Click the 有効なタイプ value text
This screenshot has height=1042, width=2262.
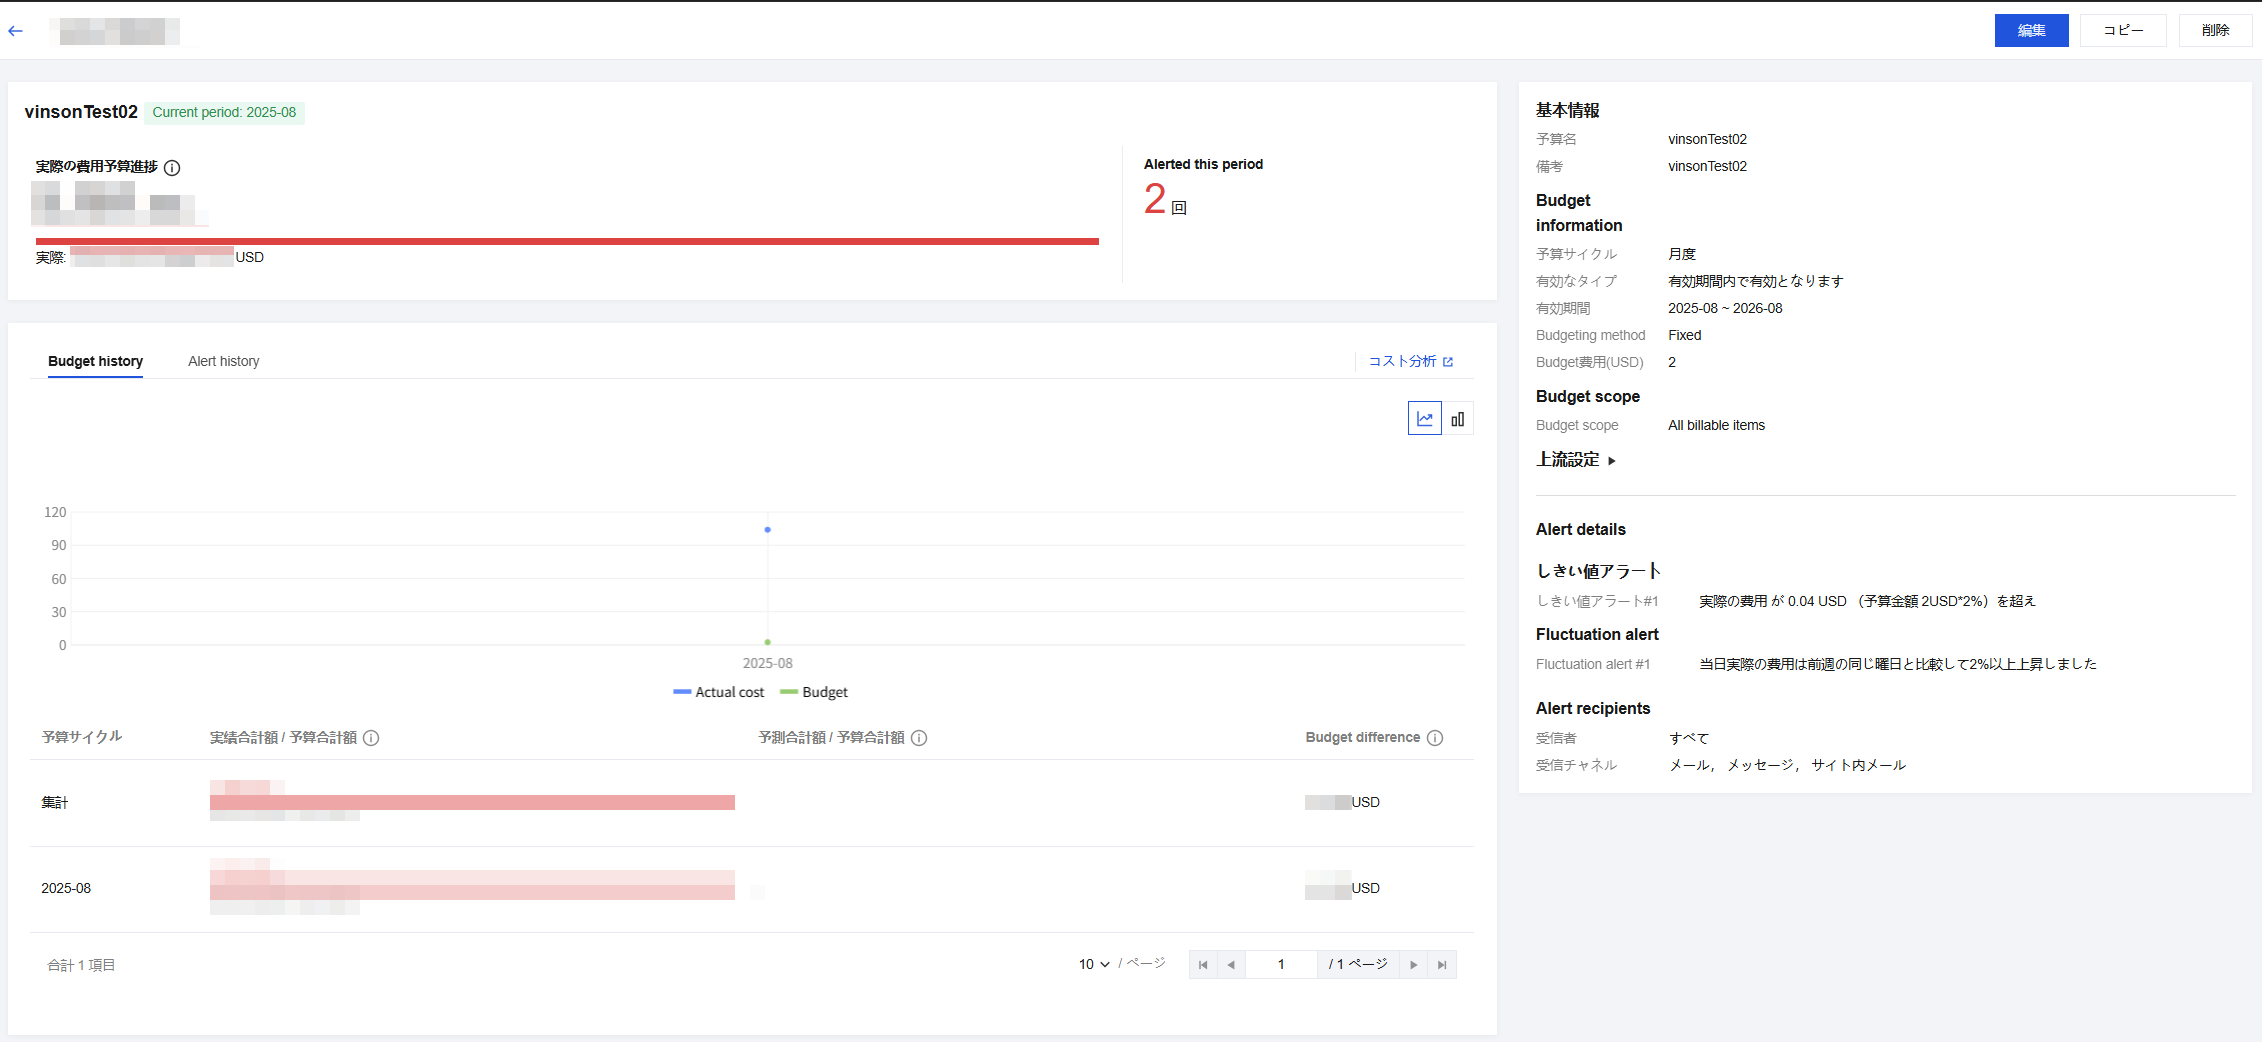pyautogui.click(x=1755, y=282)
